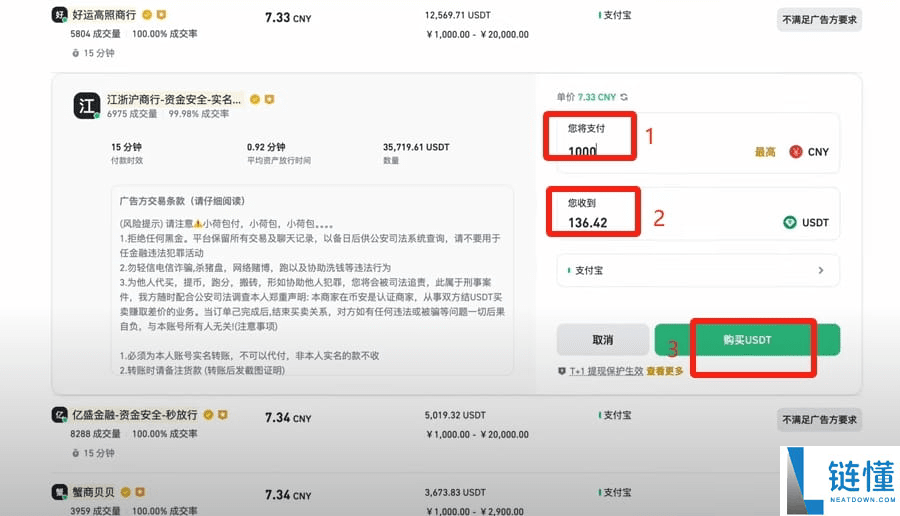Click 支付宝 label in 亿盛金融 row
900x516 pixels.
pos(617,415)
